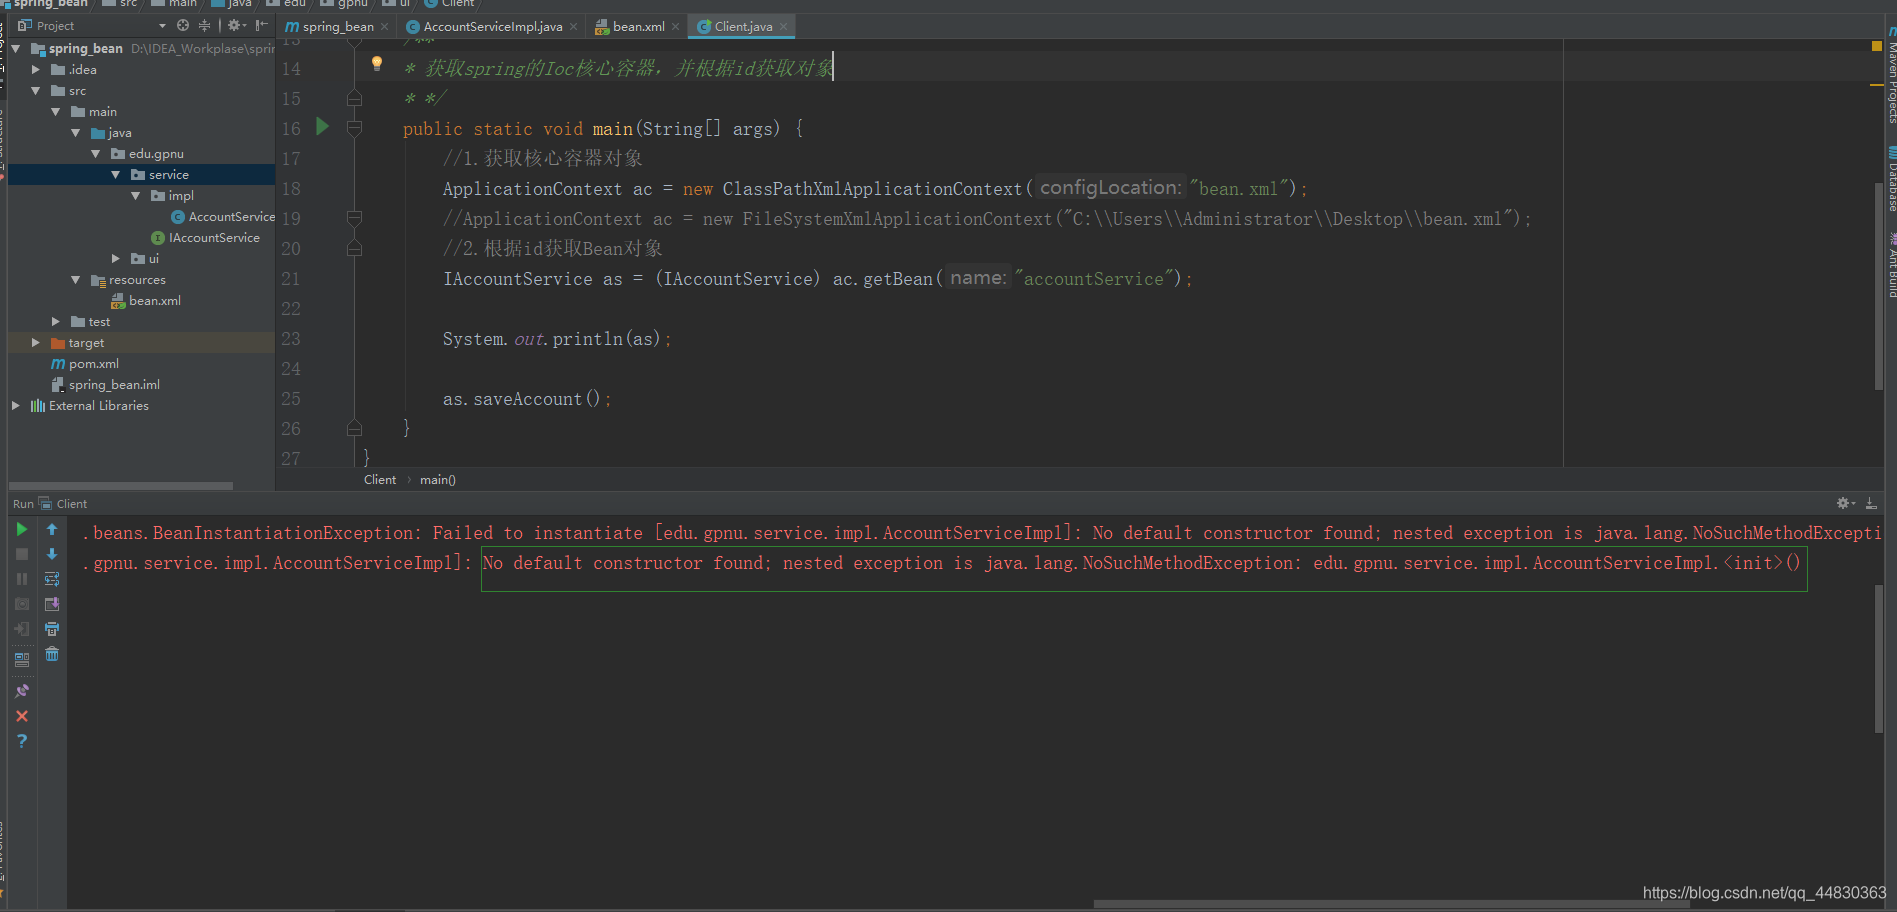Screen dimensions: 1897x912
Task: Toggle the Scroll to end console icon
Action: pyautogui.click(x=52, y=604)
